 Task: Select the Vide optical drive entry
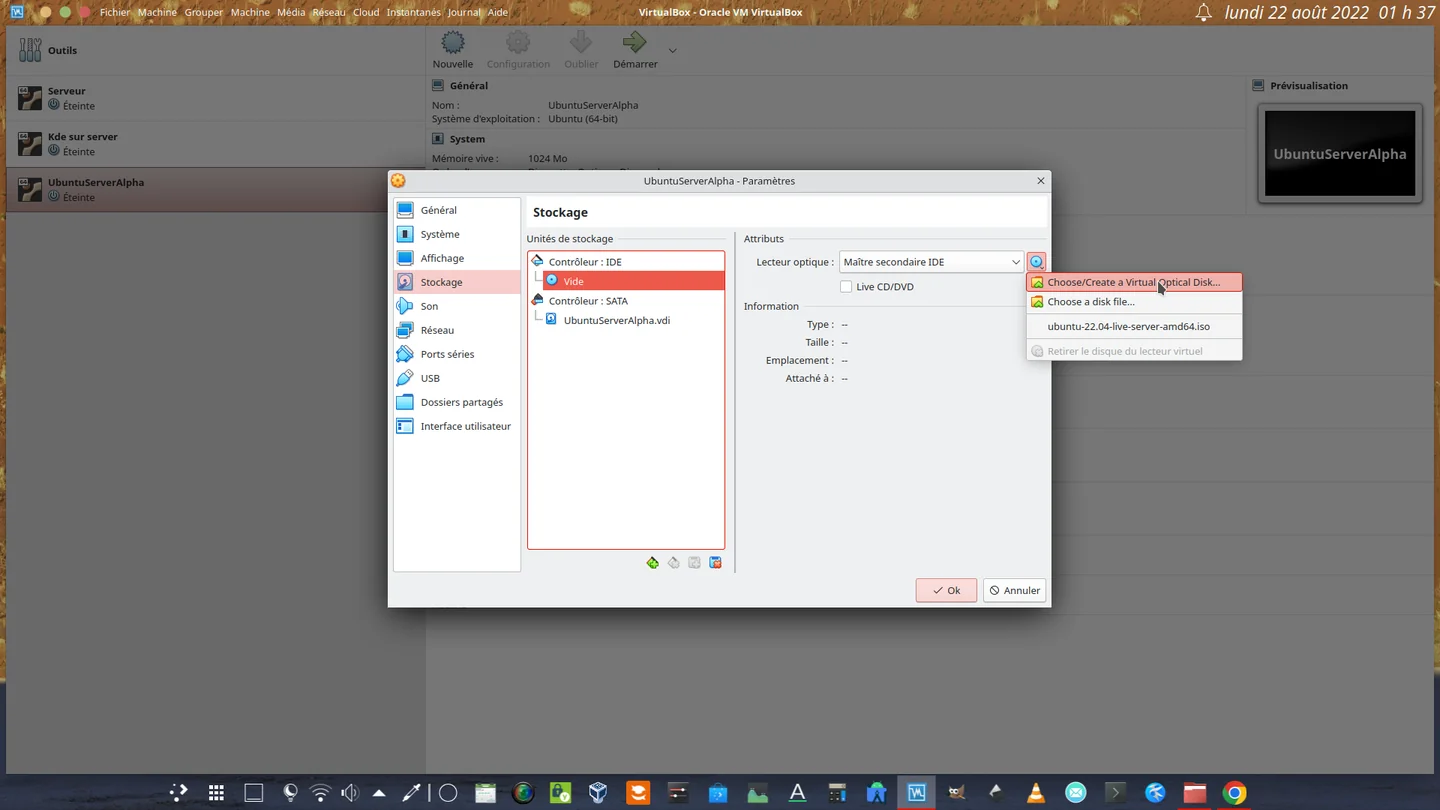(x=633, y=281)
